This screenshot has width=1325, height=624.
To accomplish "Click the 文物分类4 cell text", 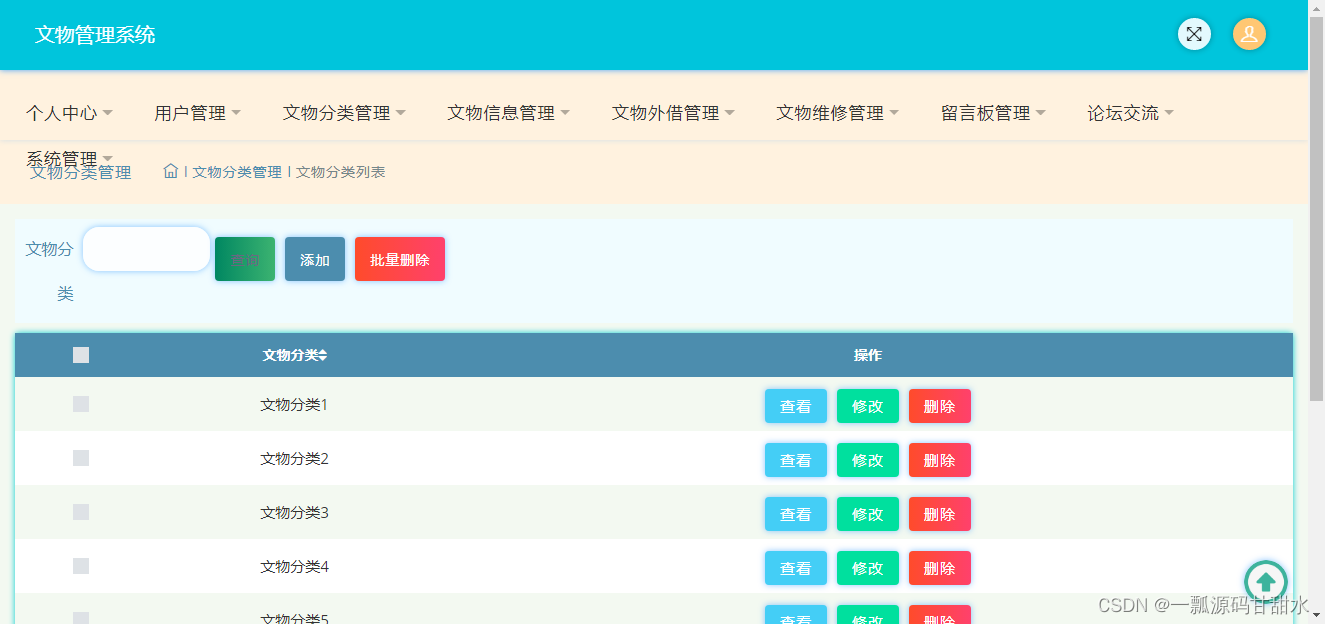I will tap(294, 567).
